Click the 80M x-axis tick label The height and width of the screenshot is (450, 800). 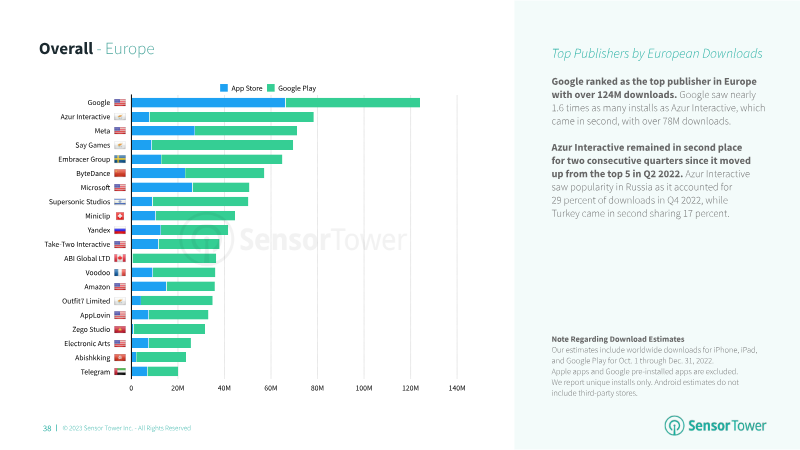pyautogui.click(x=317, y=388)
